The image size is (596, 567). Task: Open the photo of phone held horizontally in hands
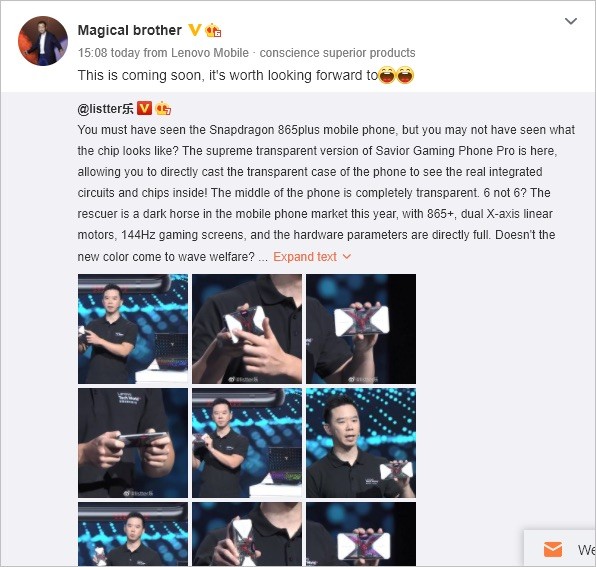tap(133, 443)
